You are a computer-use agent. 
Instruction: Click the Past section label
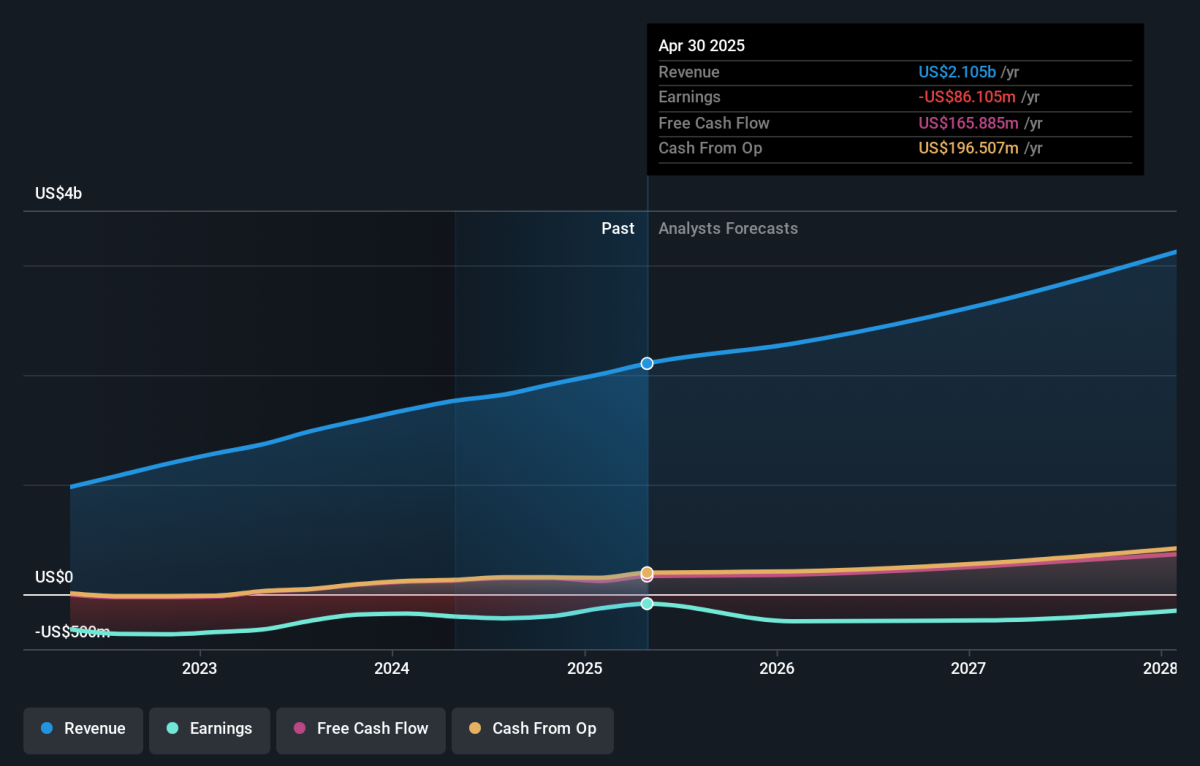(617, 228)
